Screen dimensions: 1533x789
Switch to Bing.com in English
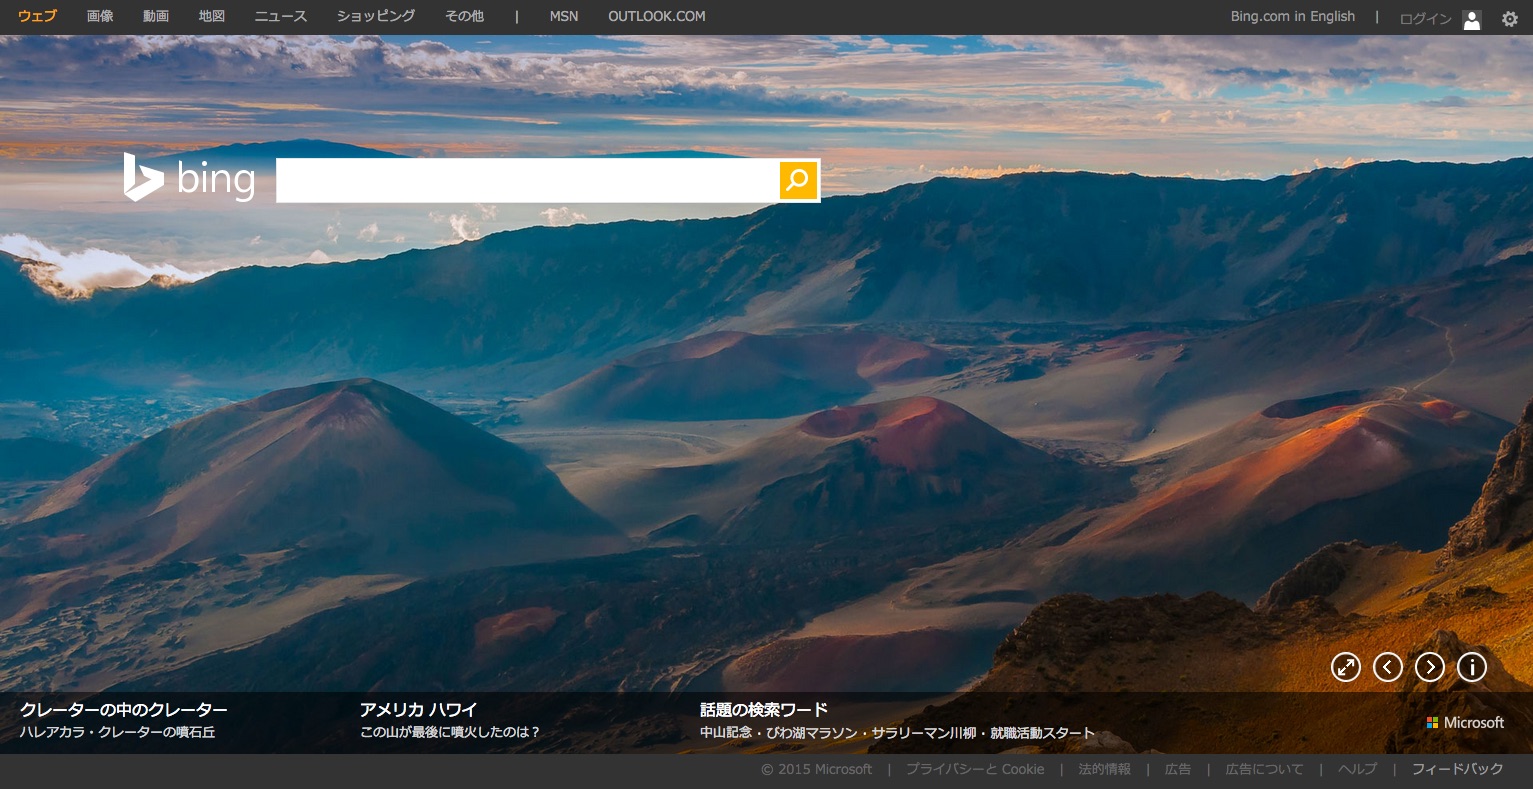[1292, 16]
